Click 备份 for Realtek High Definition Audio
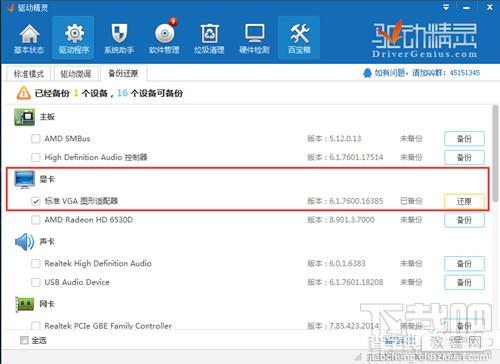The image size is (500, 364). 464,264
